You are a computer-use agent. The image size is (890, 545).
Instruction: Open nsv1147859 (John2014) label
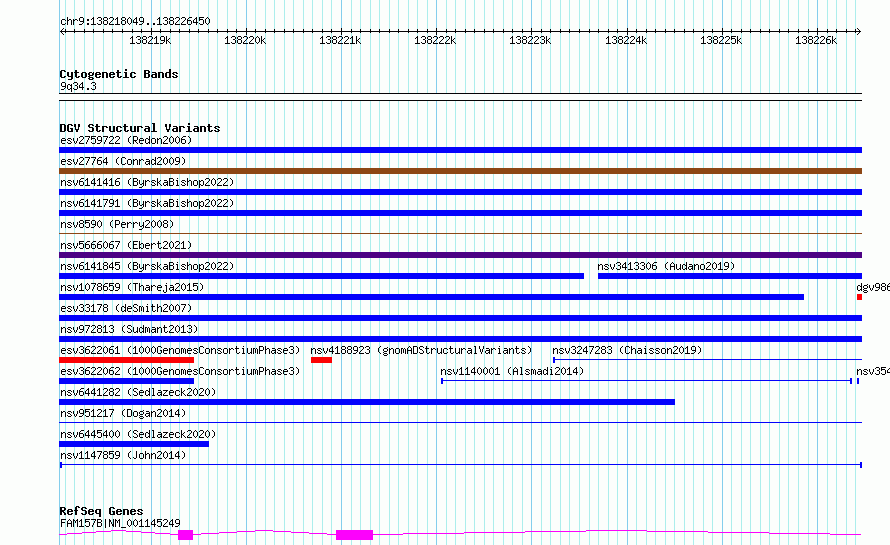[x=123, y=455]
